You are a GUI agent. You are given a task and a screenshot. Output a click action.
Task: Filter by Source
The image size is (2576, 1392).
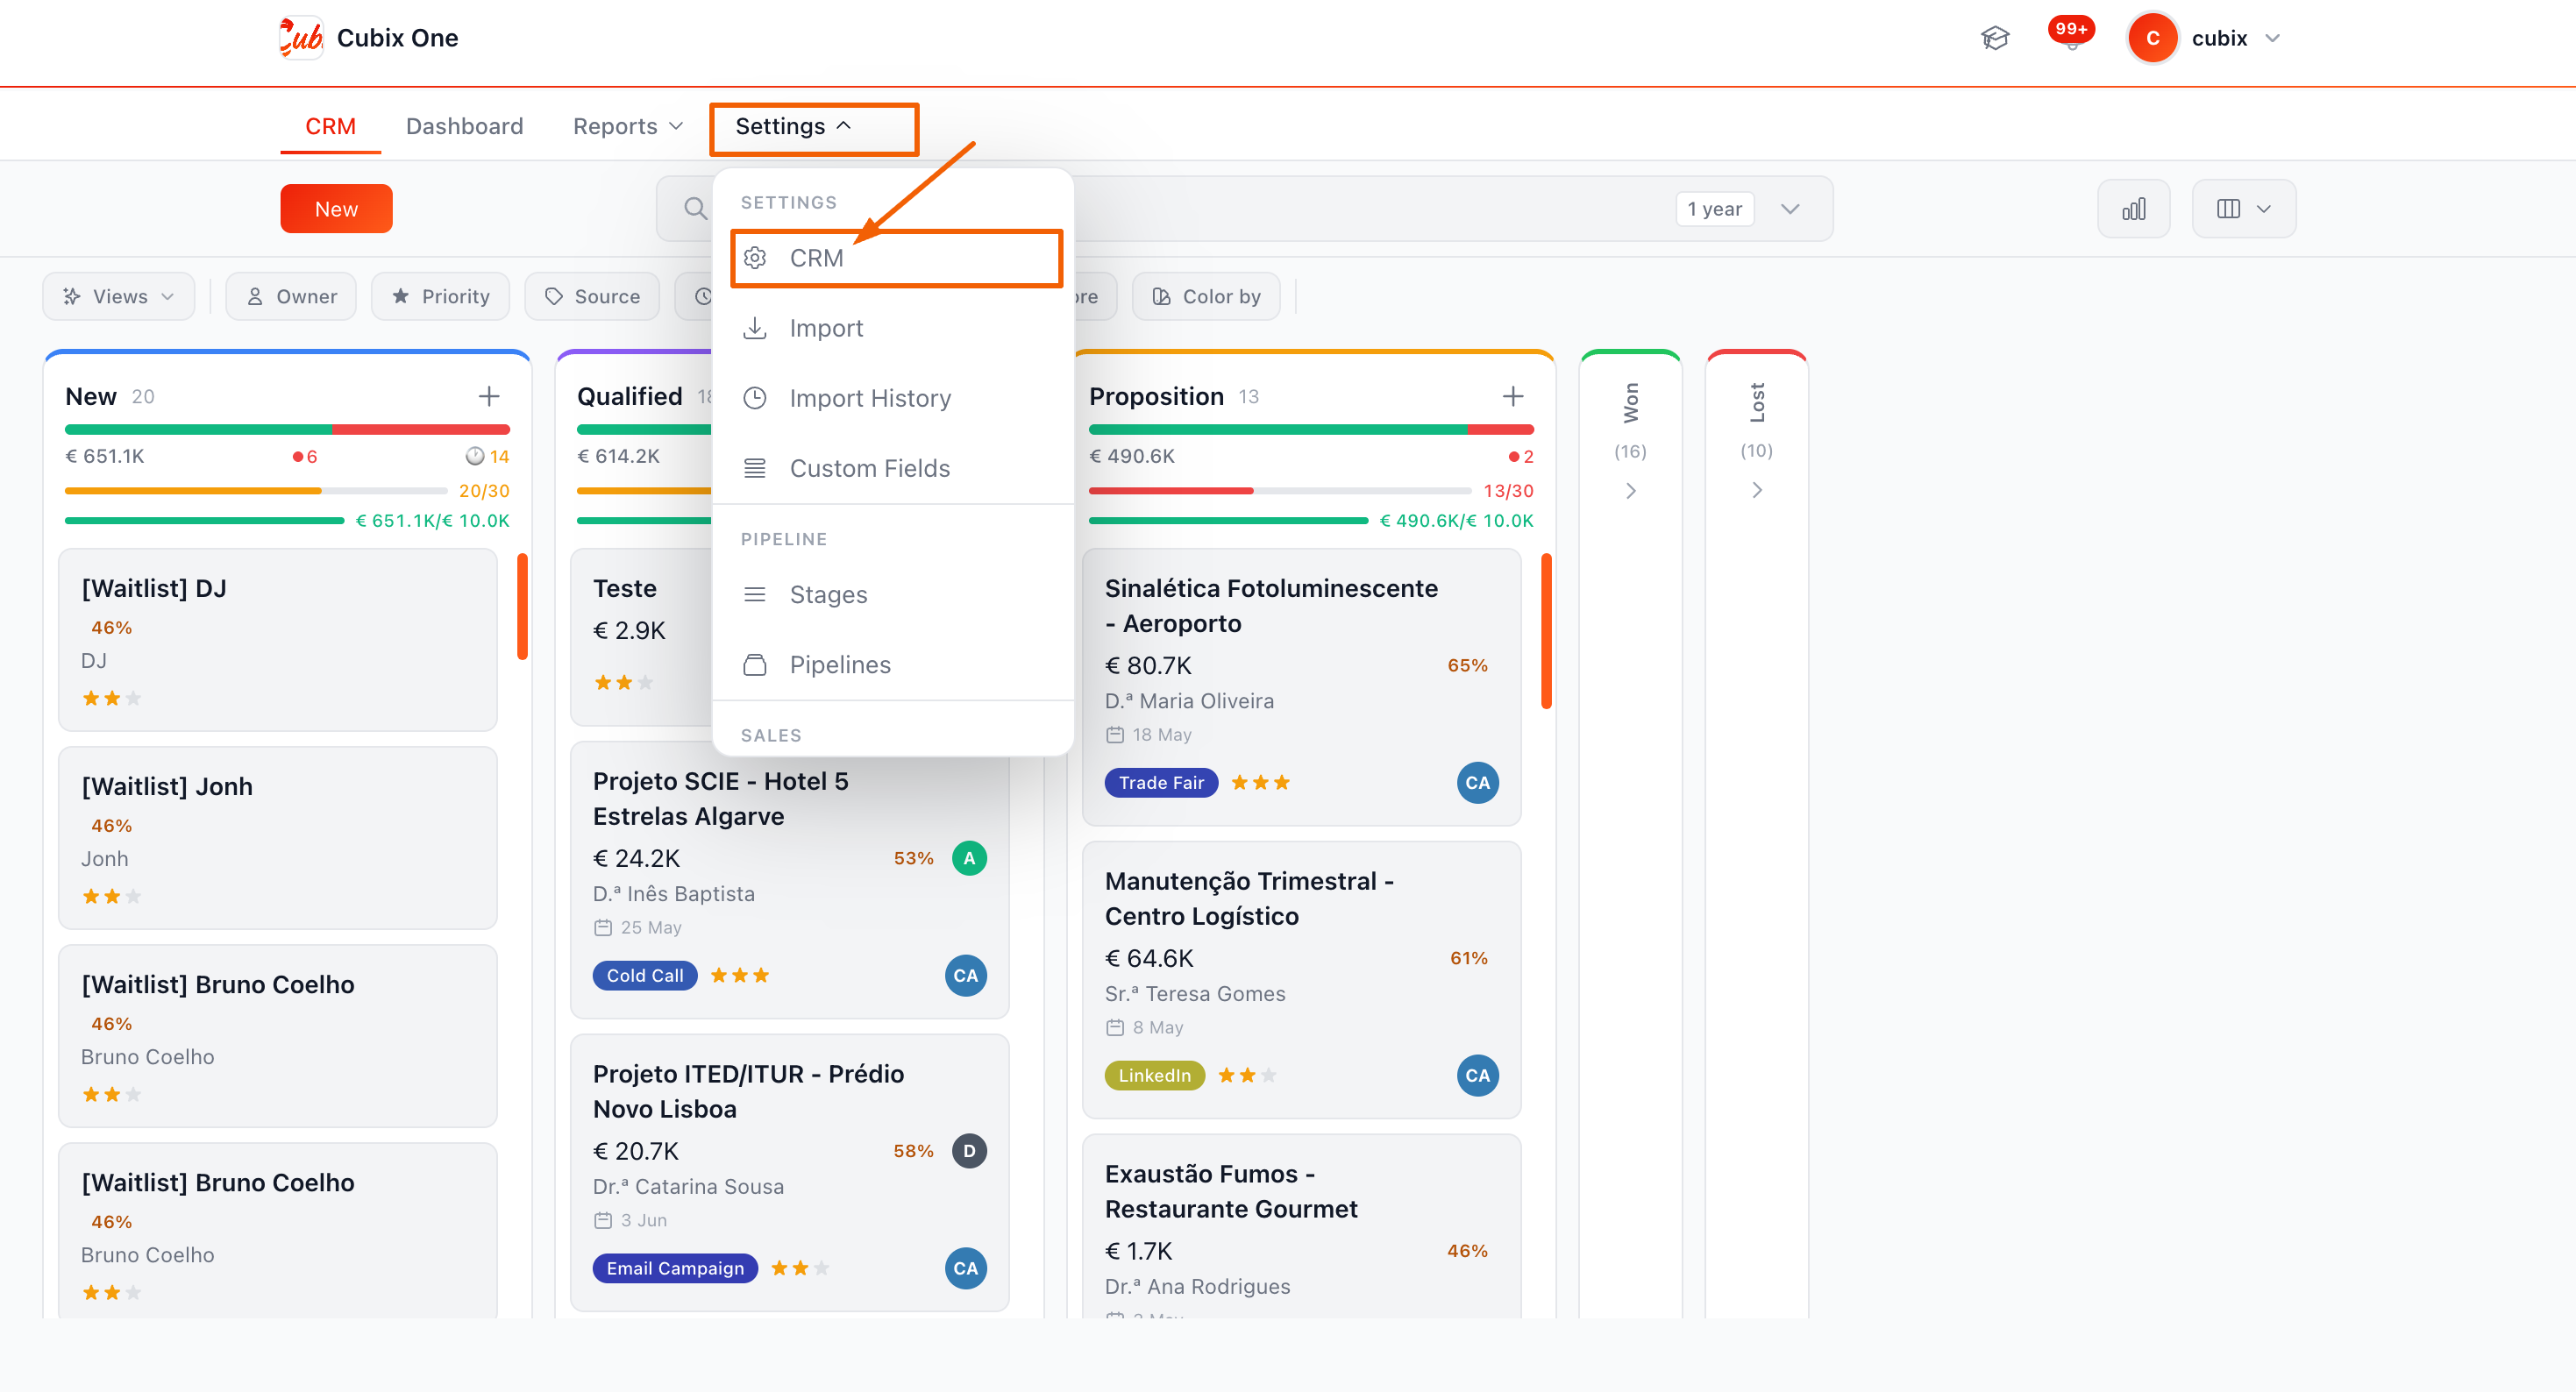click(592, 296)
